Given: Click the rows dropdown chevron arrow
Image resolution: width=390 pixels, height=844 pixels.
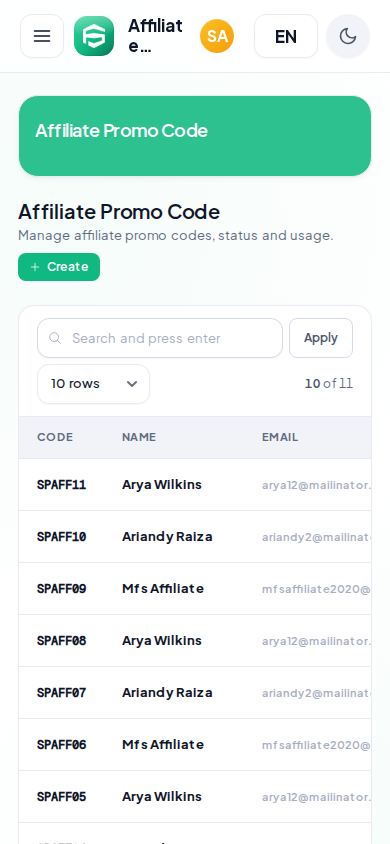Looking at the screenshot, I should [132, 384].
